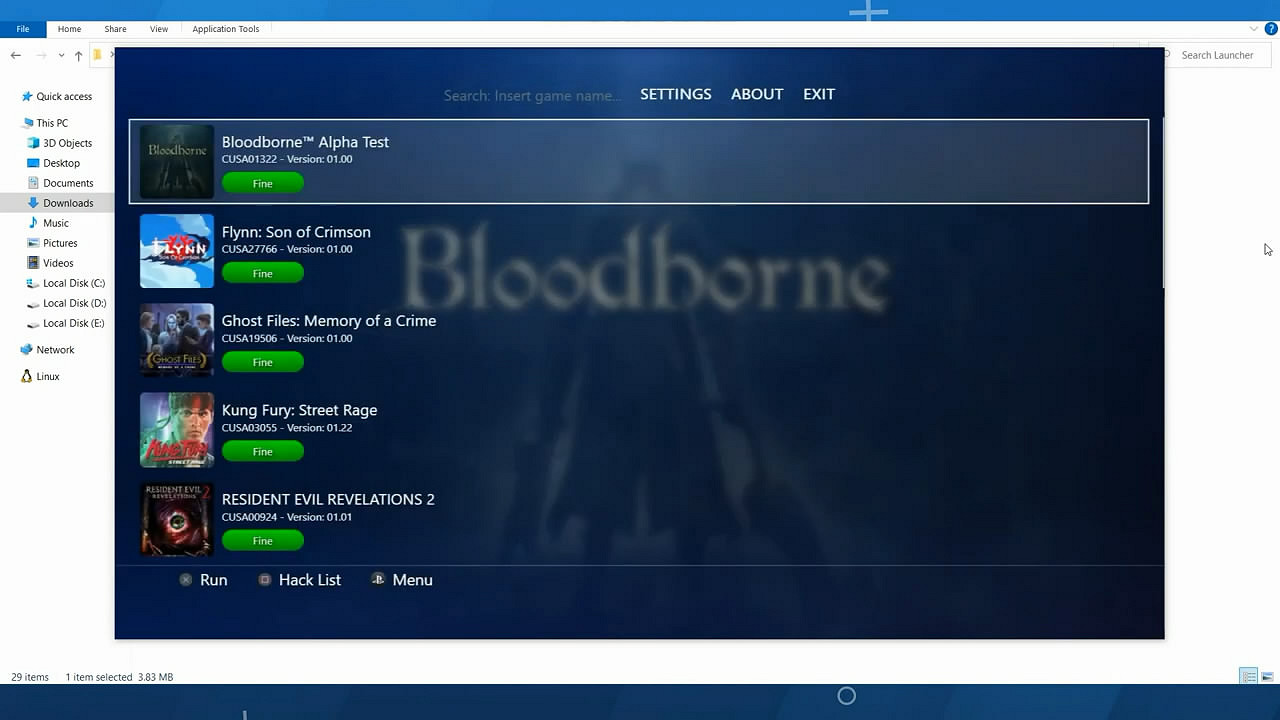Switch to details view layout toggle
The width and height of the screenshot is (1280, 720).
[1248, 677]
